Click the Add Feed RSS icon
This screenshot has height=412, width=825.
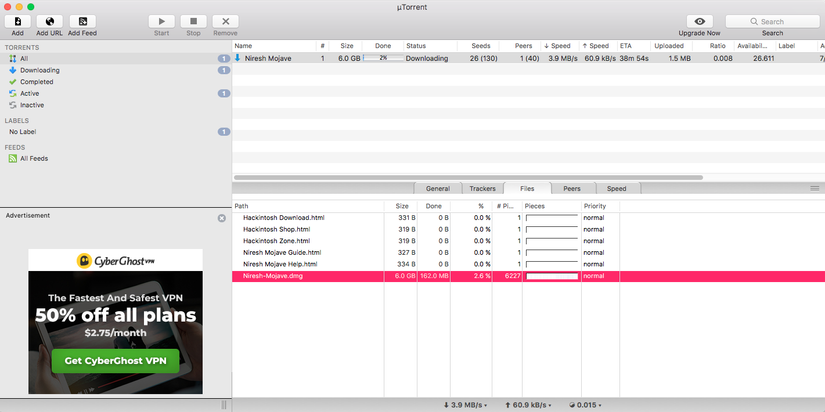click(x=82, y=22)
